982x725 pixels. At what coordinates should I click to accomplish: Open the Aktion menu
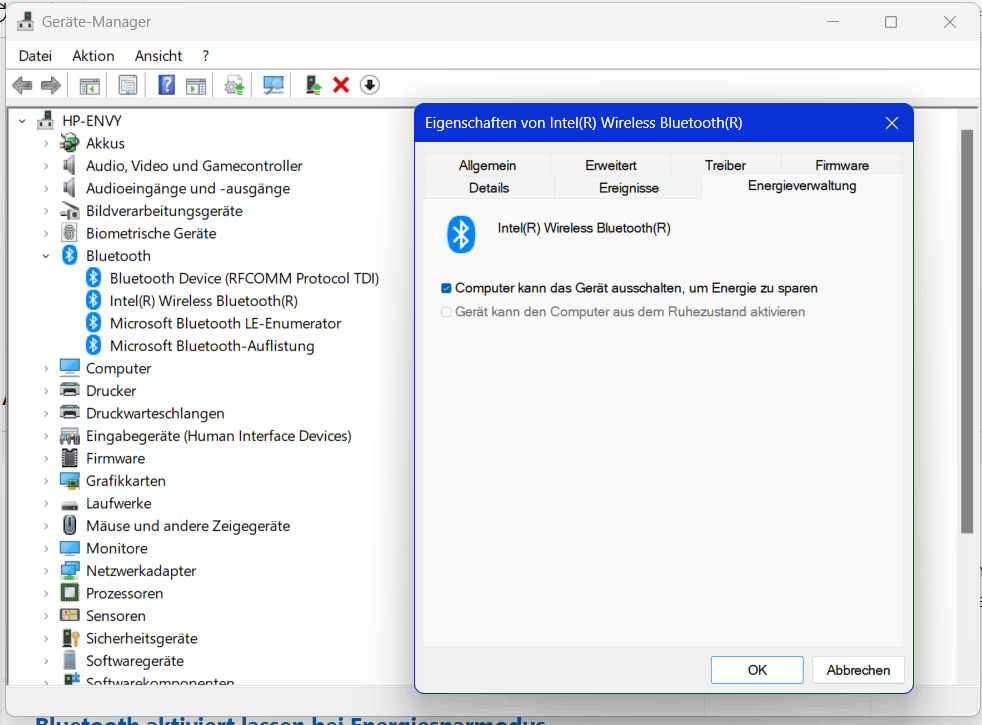[93, 56]
